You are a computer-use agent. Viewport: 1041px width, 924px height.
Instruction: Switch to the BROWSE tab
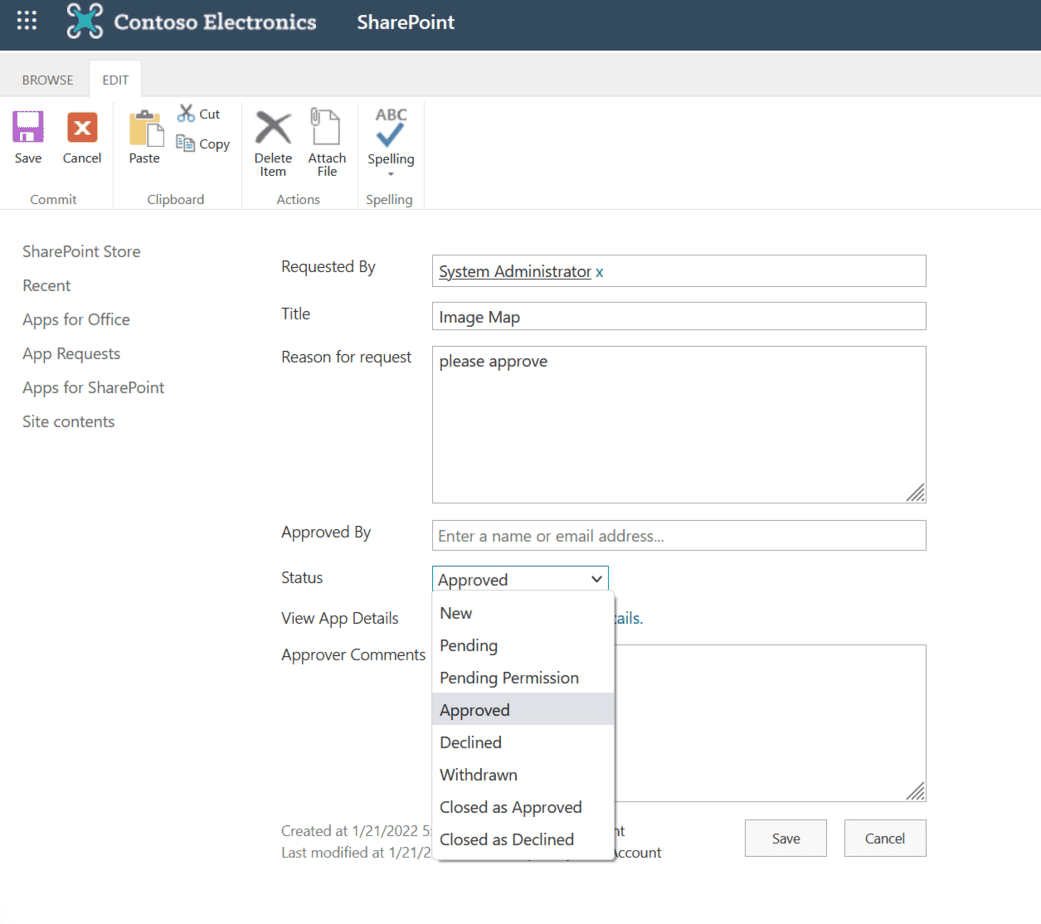[x=46, y=79]
